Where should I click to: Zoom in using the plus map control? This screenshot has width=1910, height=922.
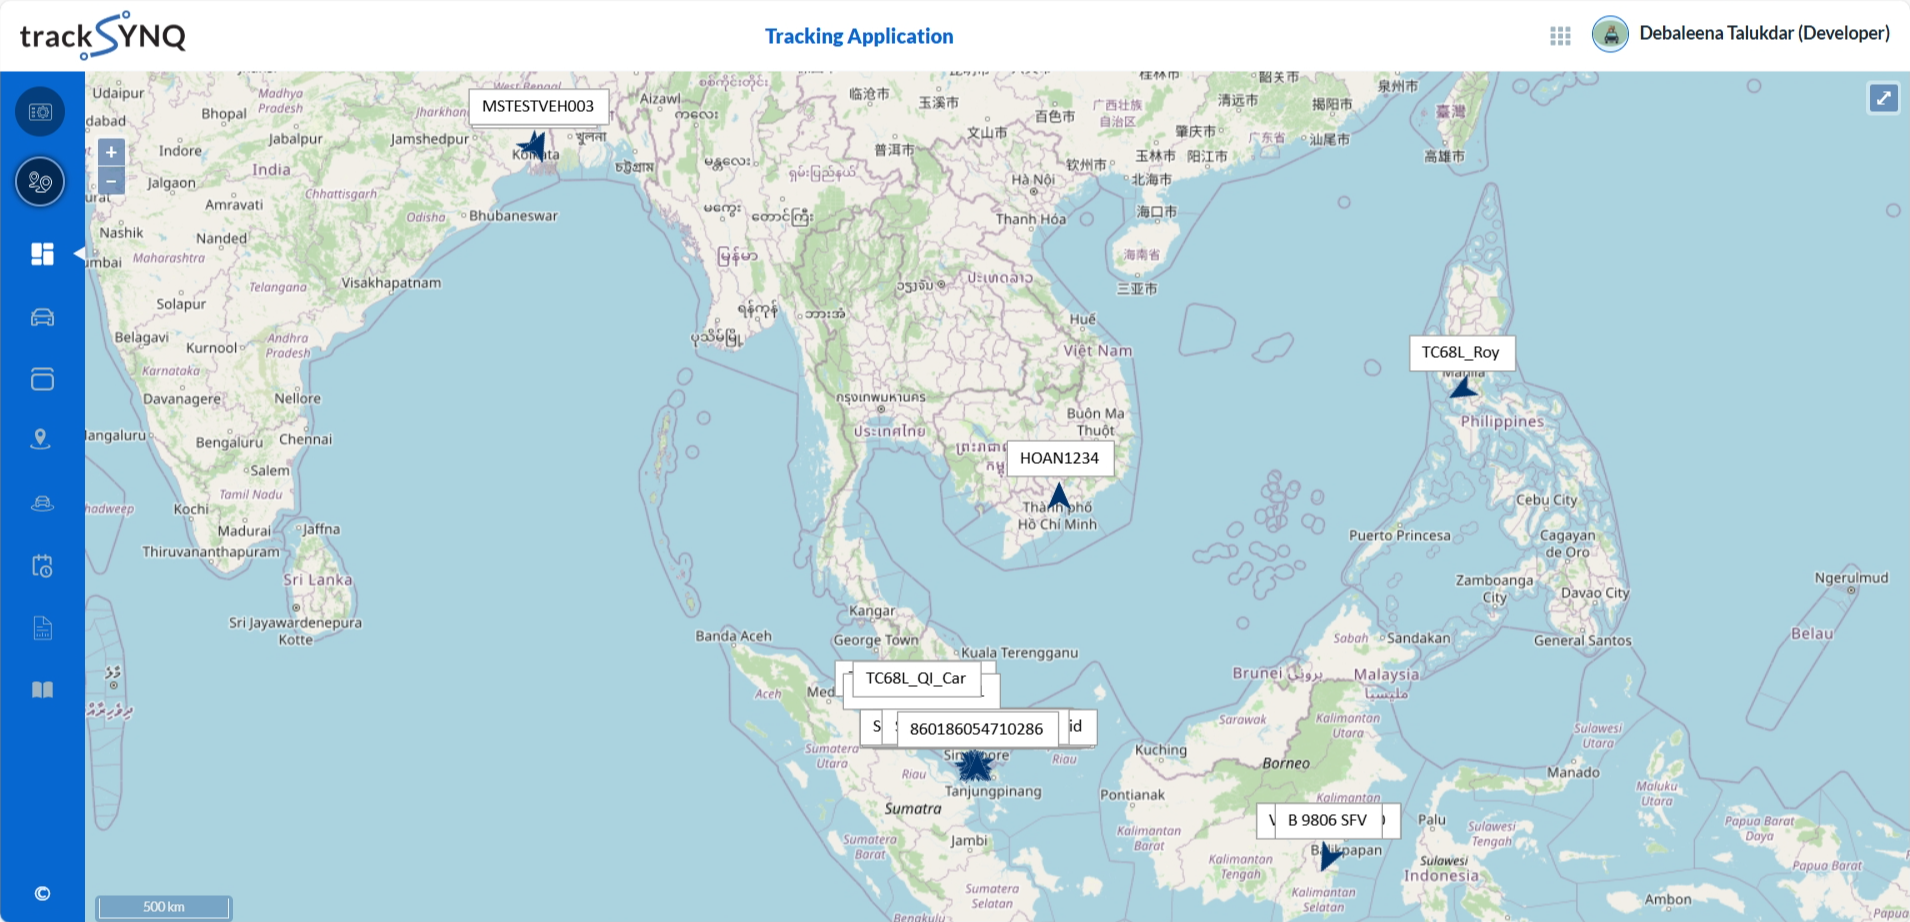tap(111, 153)
